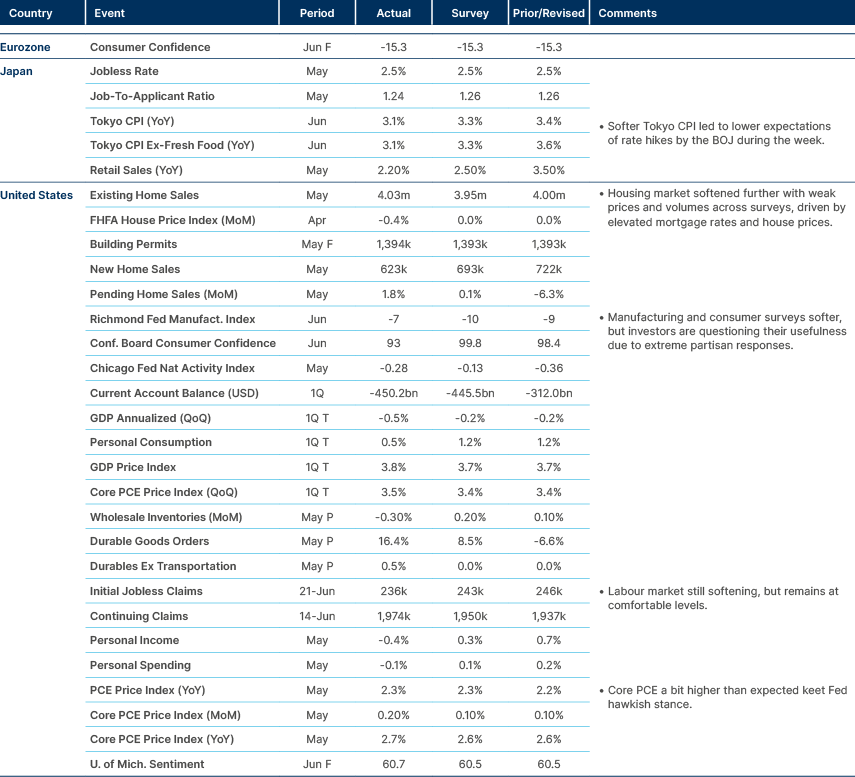Click Pending Home Sales prior -6.3%
Viewport: 855px width, 777px height.
pyautogui.click(x=549, y=294)
